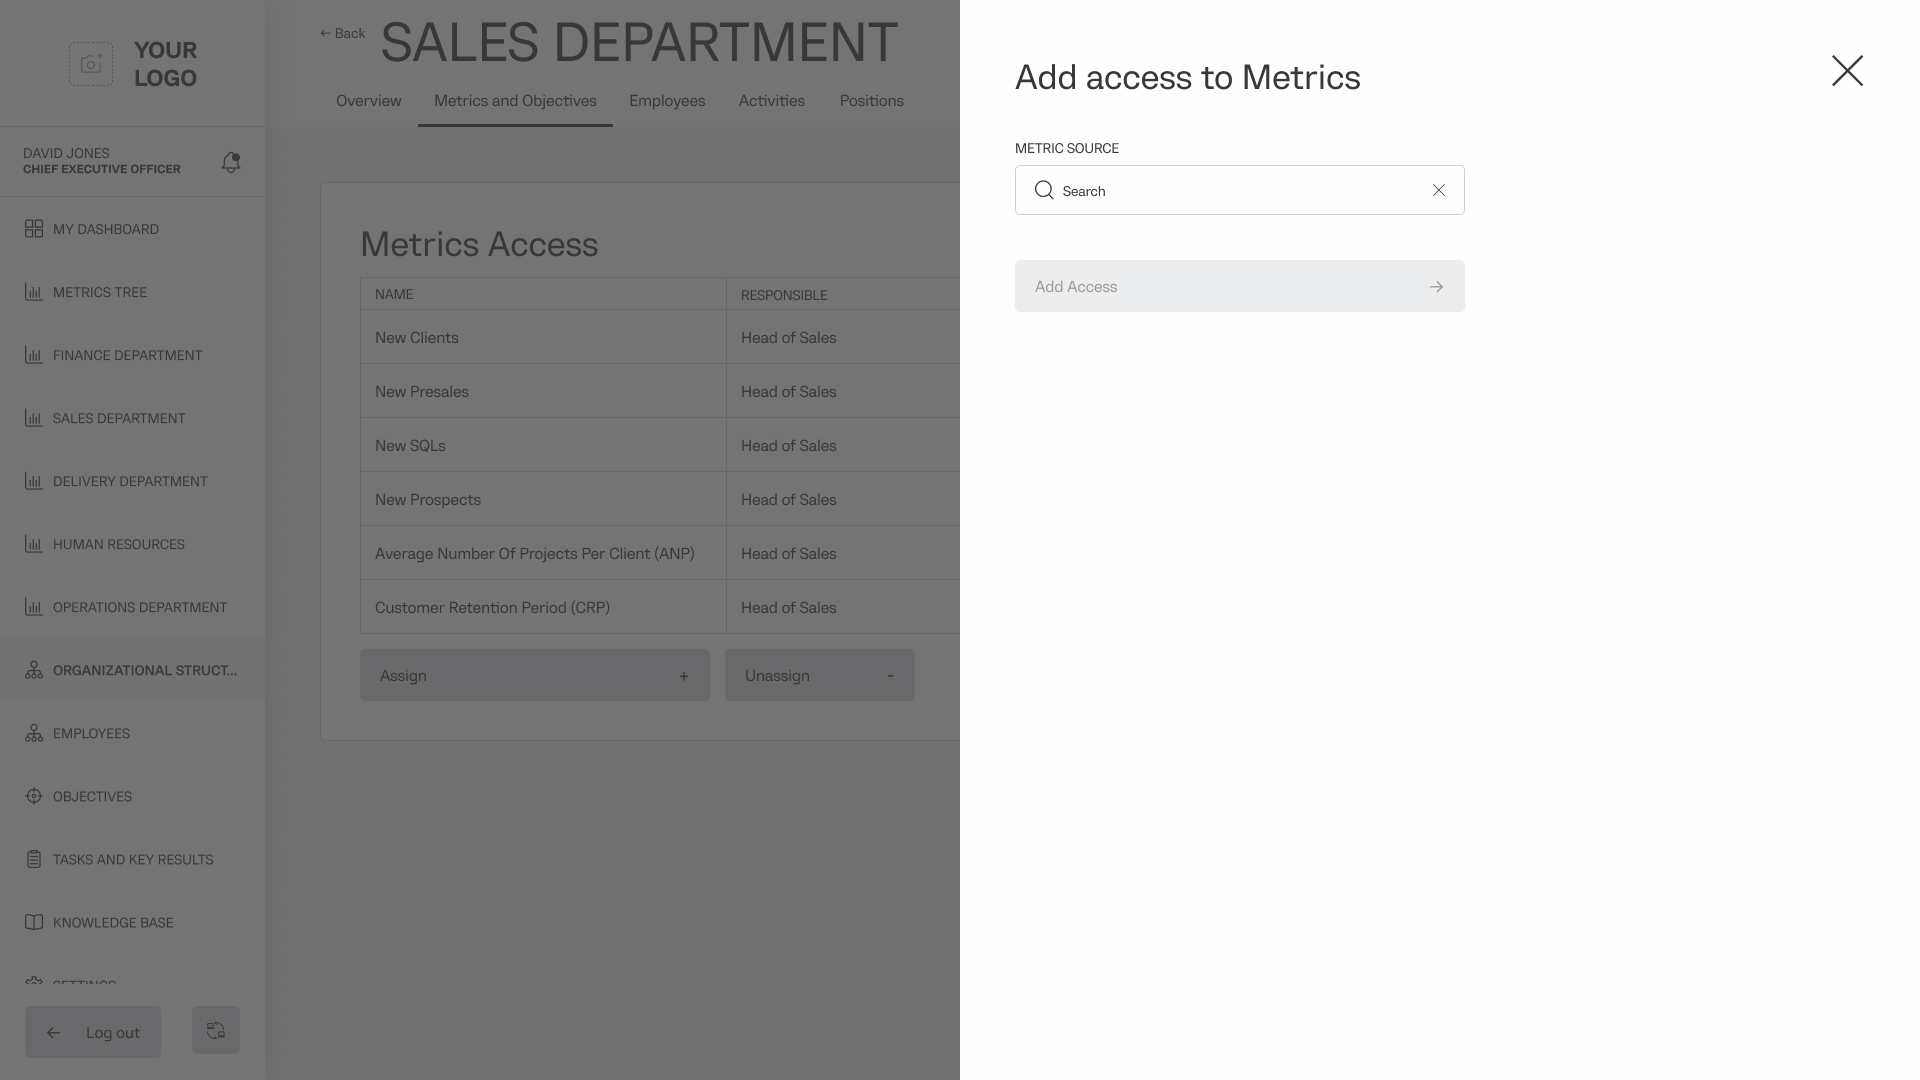Viewport: 1920px width, 1080px height.
Task: Open the Positions tab
Action: (x=871, y=101)
